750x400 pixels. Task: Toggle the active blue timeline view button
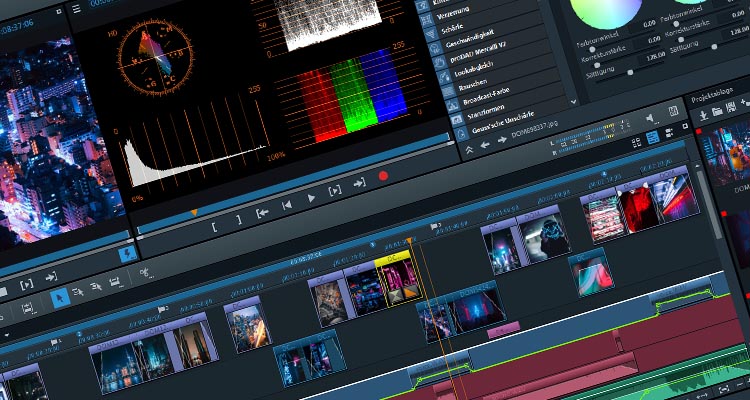pos(652,138)
